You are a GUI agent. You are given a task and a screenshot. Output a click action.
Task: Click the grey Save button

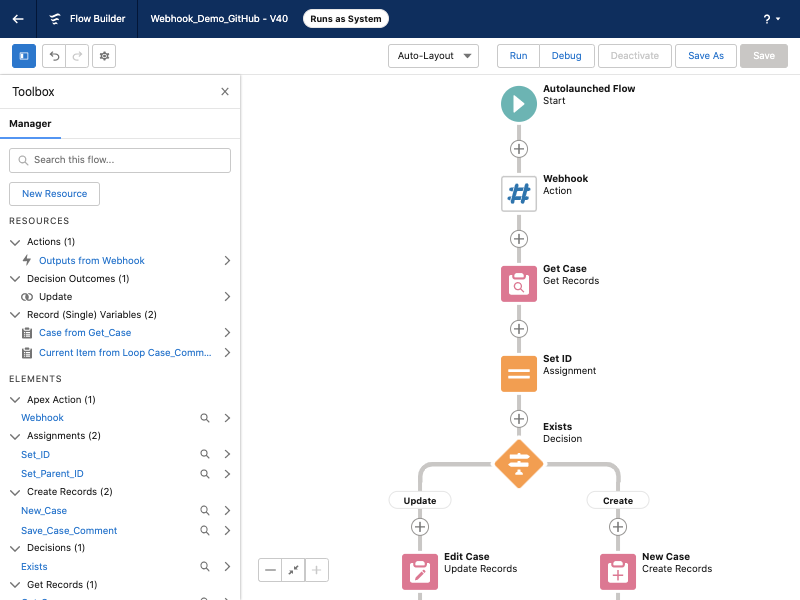click(x=764, y=56)
